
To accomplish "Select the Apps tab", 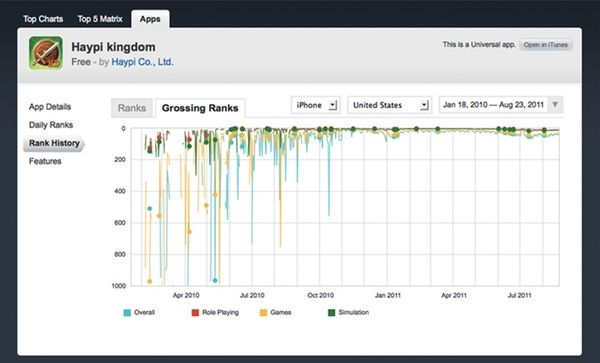I will [150, 19].
